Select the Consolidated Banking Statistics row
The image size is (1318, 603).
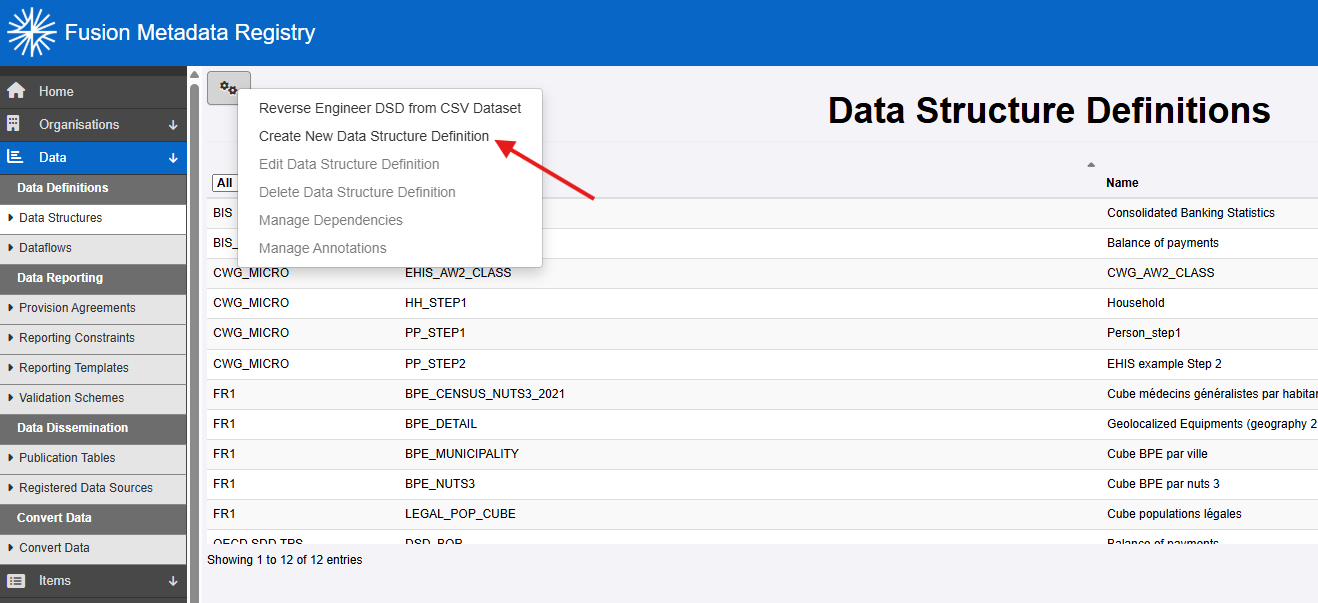762,213
